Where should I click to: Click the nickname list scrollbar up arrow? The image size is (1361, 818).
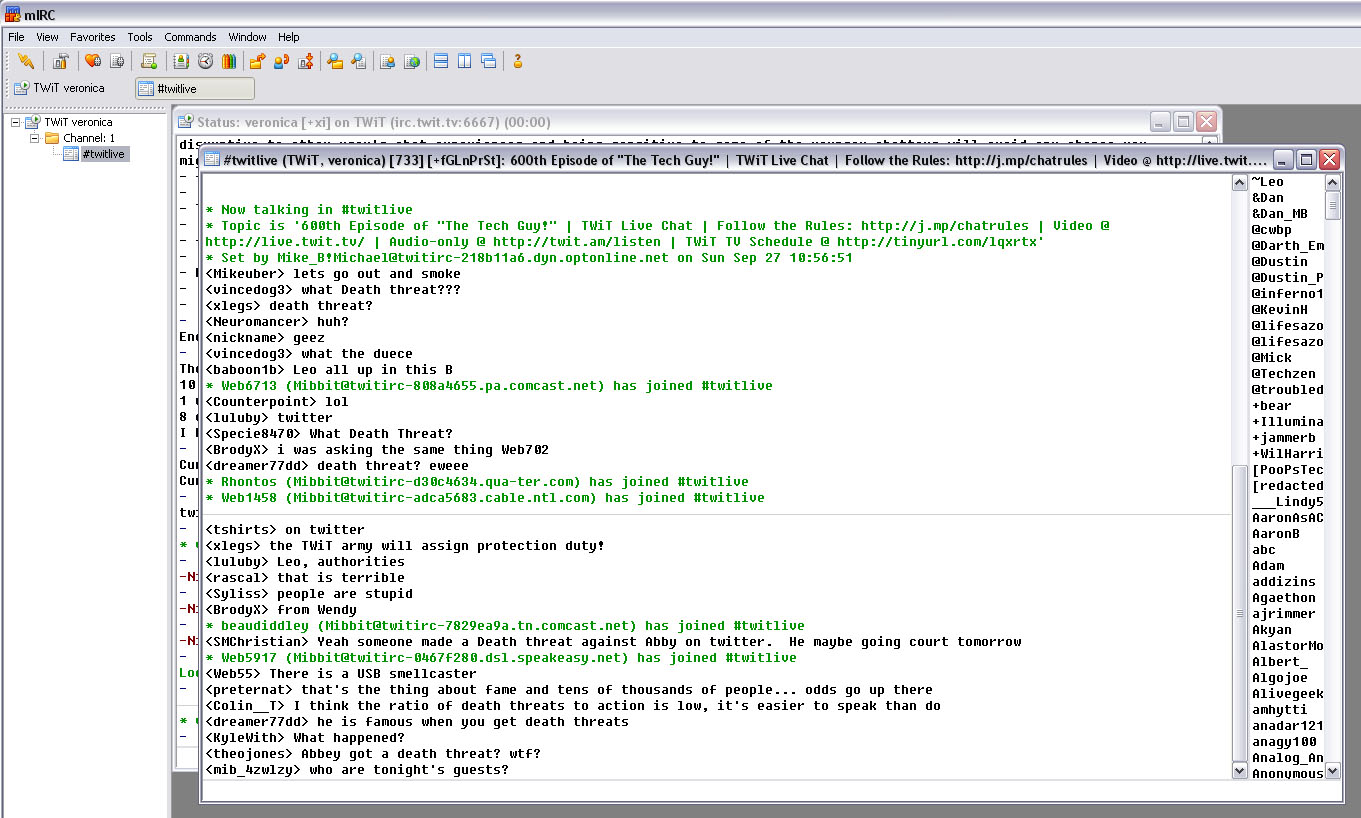click(x=1332, y=183)
